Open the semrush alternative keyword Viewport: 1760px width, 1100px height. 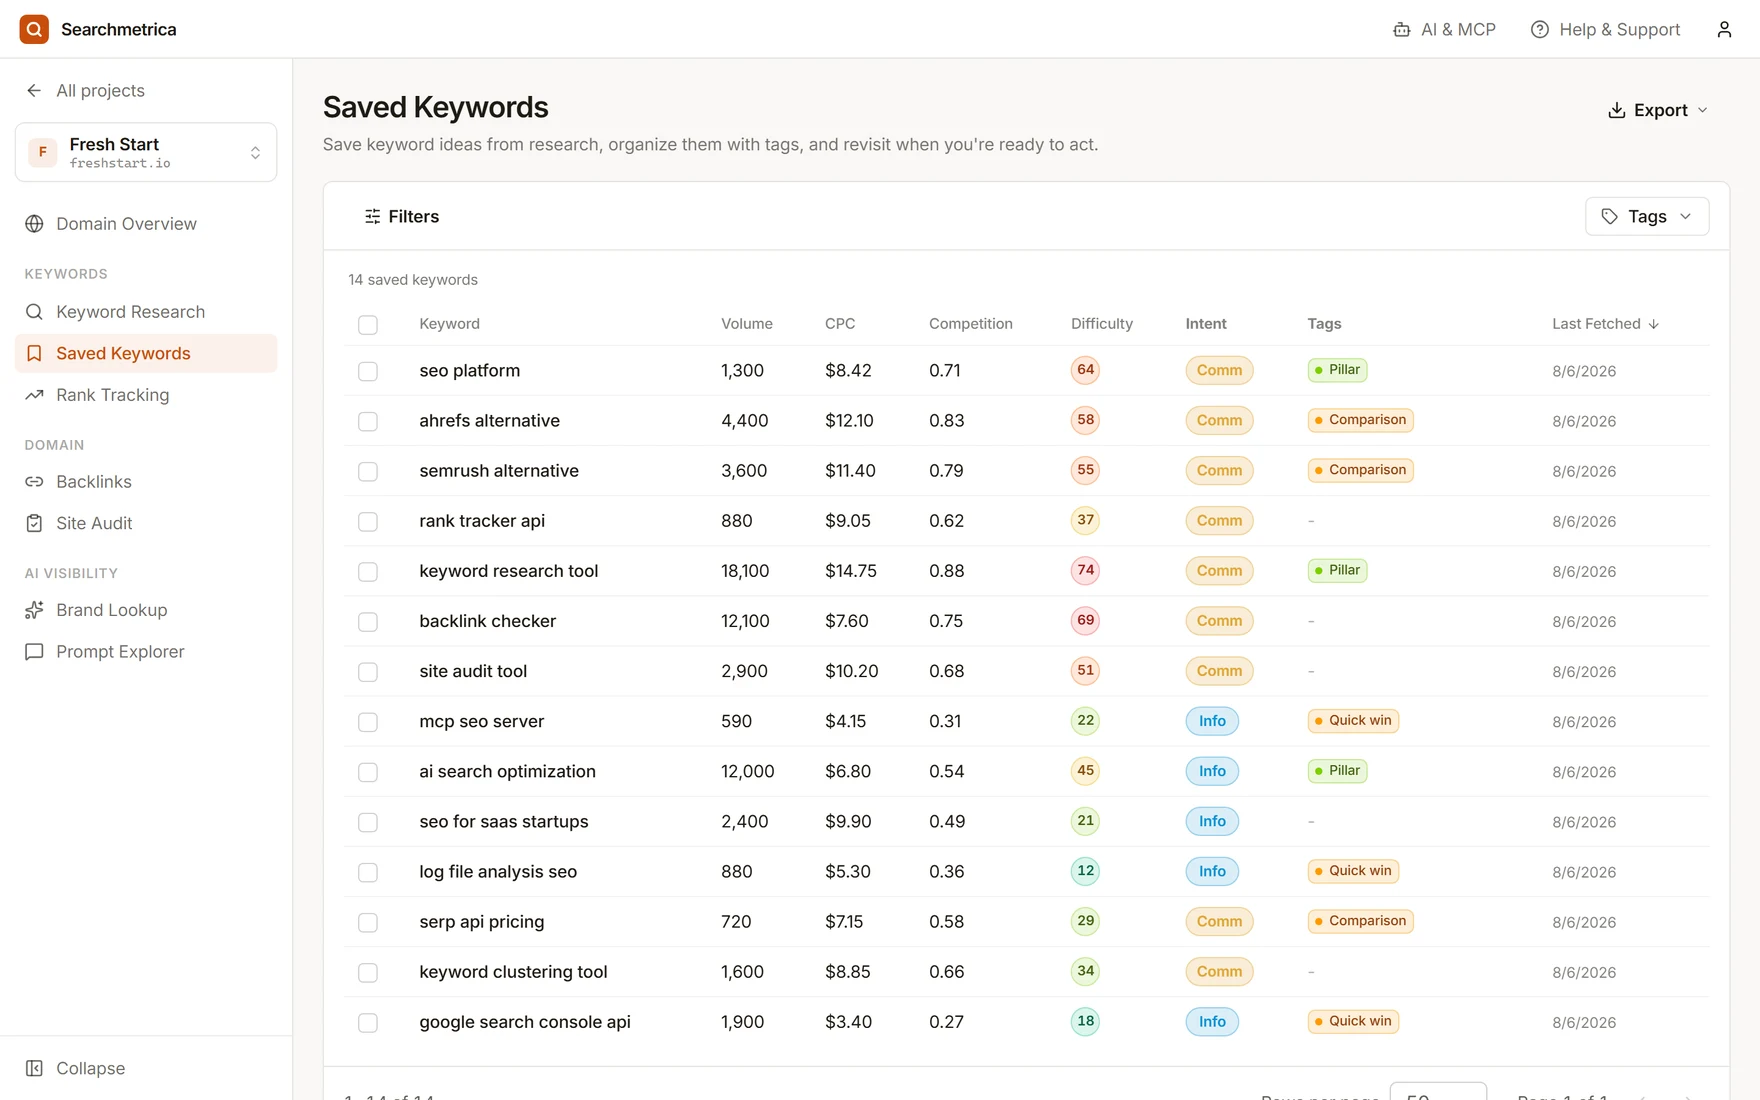point(499,471)
